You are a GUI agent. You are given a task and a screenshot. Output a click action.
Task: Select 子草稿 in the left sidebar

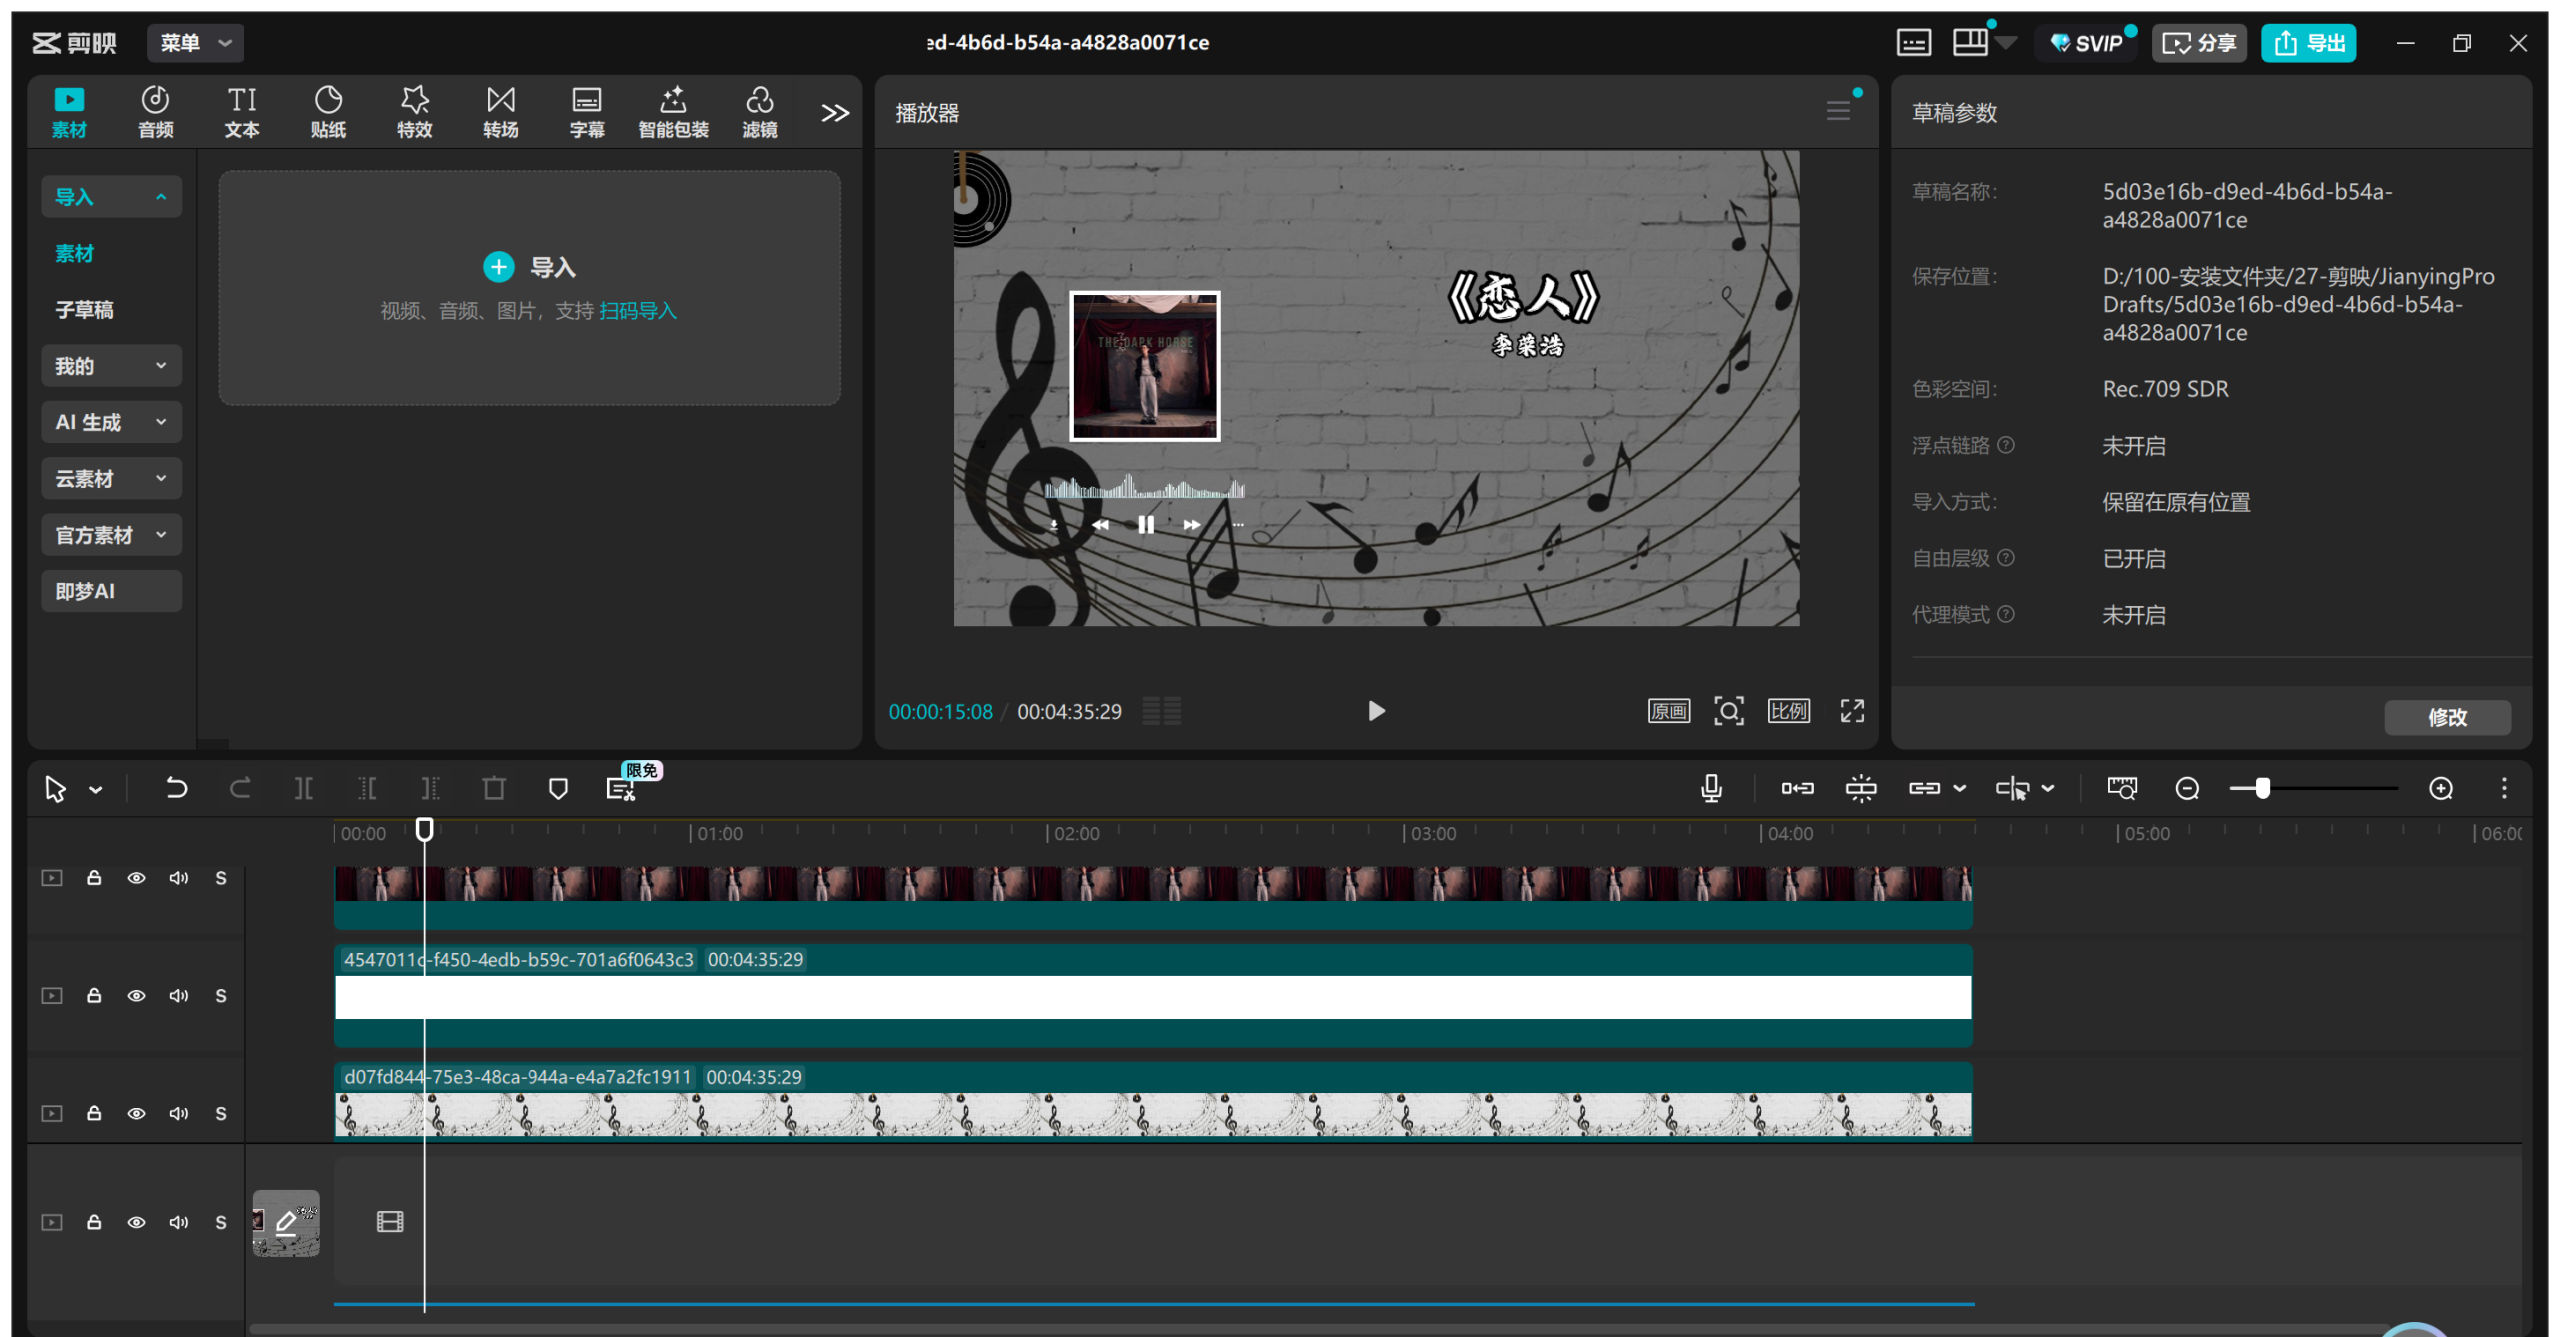pyautogui.click(x=85, y=310)
